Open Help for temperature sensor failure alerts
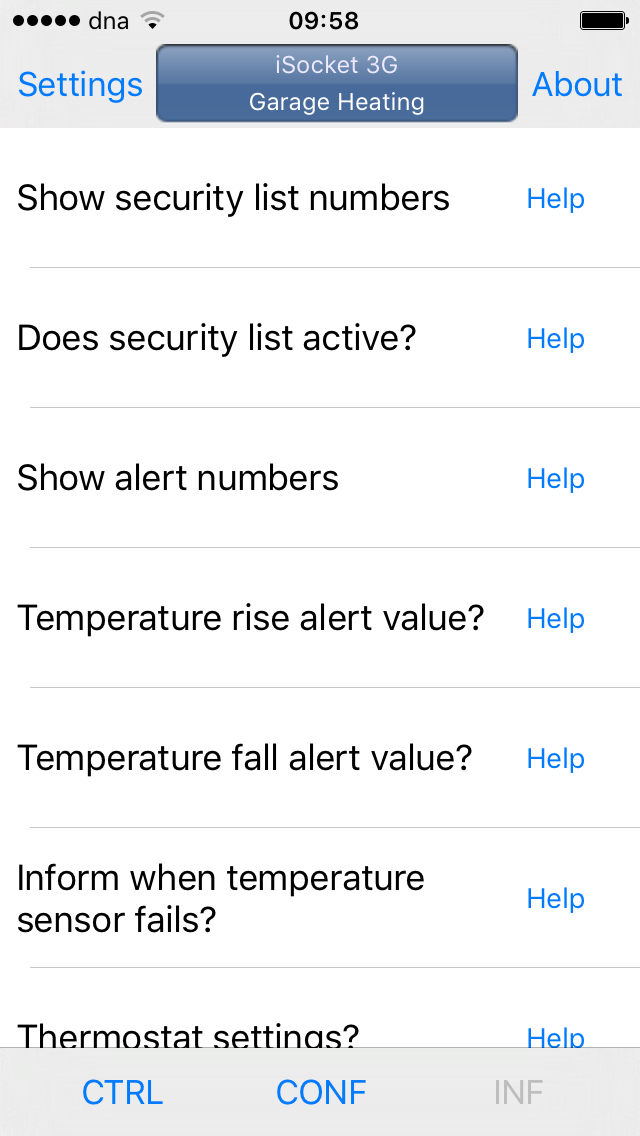Screen dimensions: 640x1136 (x=555, y=898)
